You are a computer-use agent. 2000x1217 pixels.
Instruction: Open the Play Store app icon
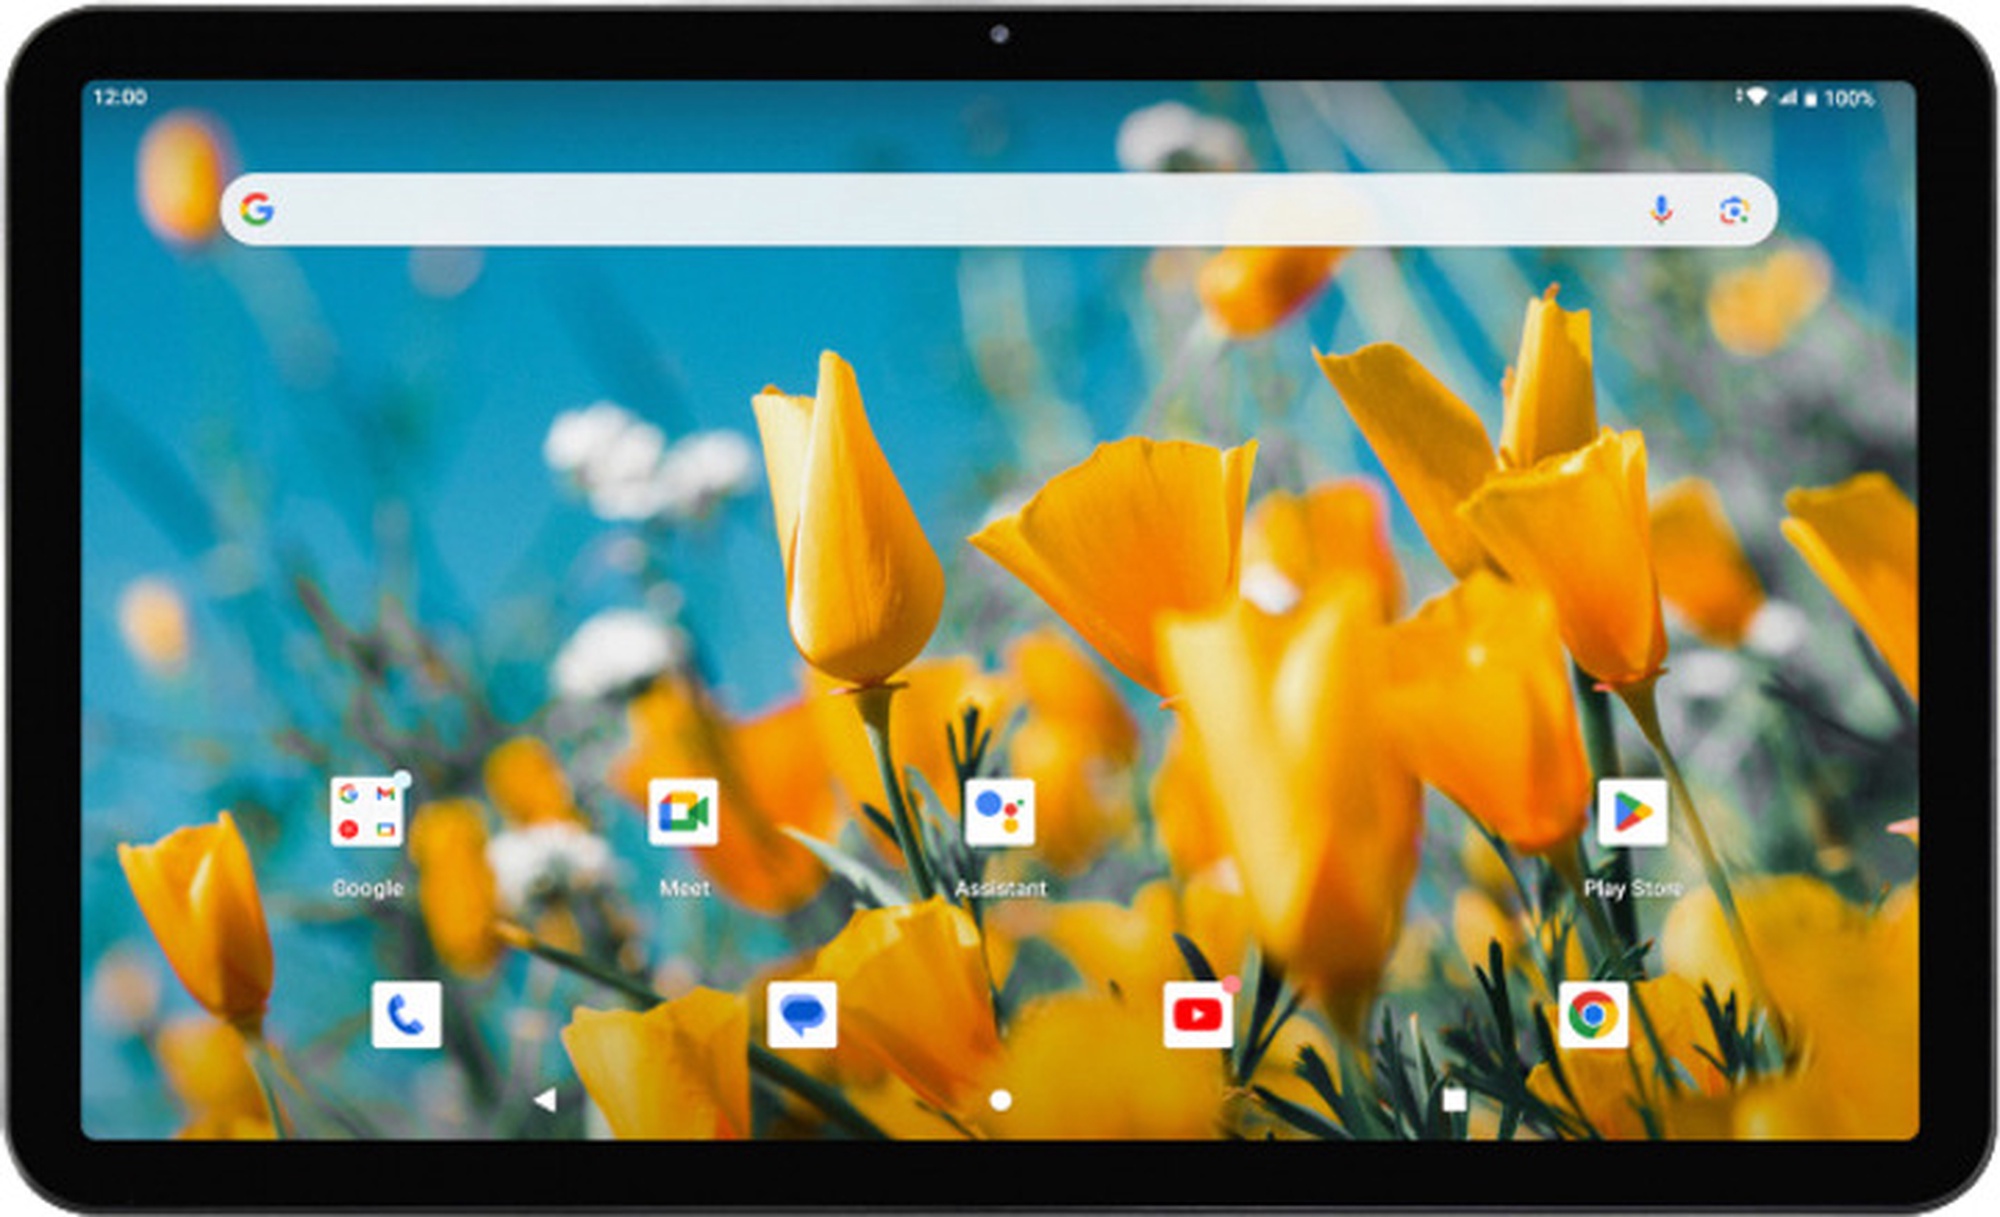[1631, 812]
